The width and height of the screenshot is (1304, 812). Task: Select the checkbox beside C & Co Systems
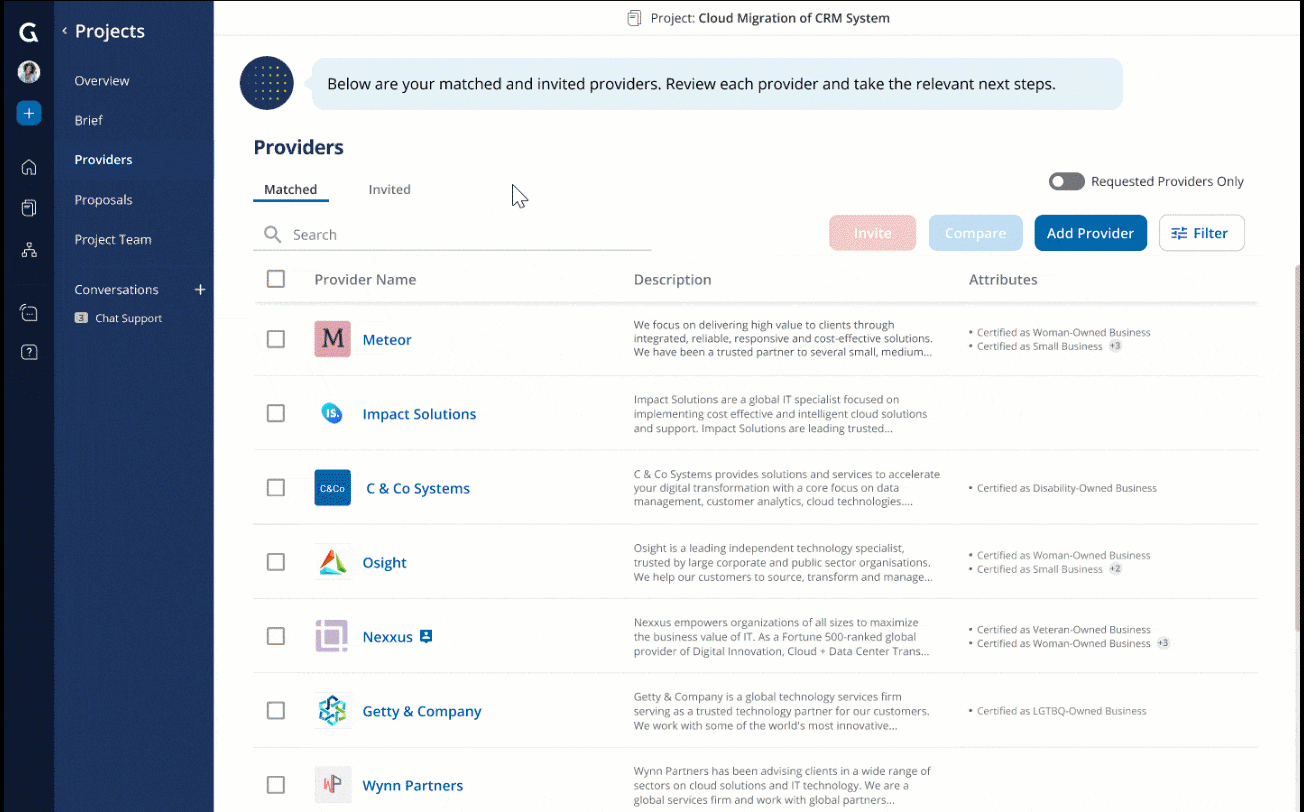276,488
